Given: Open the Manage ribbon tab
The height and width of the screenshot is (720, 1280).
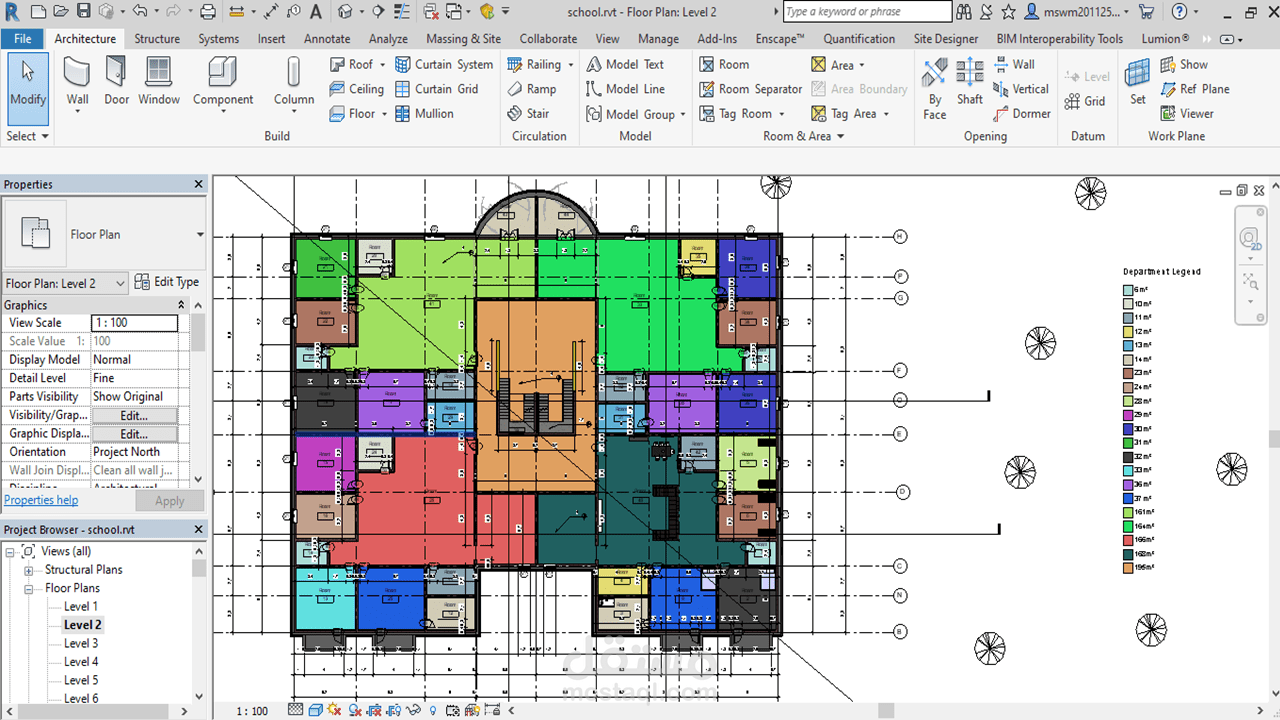Looking at the screenshot, I should tap(658, 39).
